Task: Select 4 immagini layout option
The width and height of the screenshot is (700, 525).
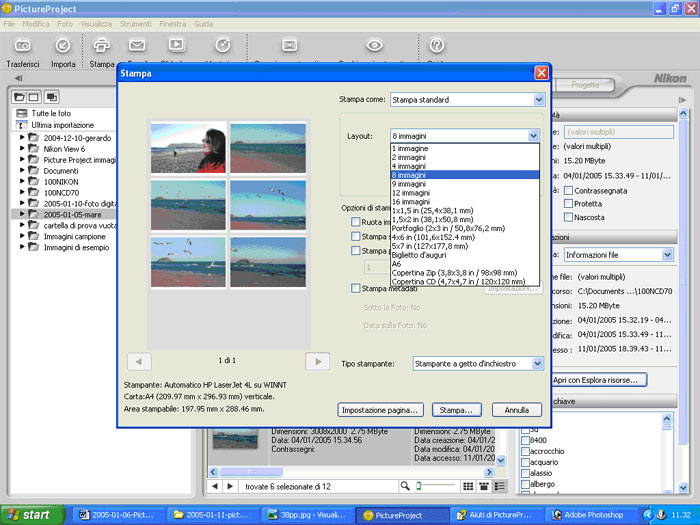Action: [x=465, y=166]
